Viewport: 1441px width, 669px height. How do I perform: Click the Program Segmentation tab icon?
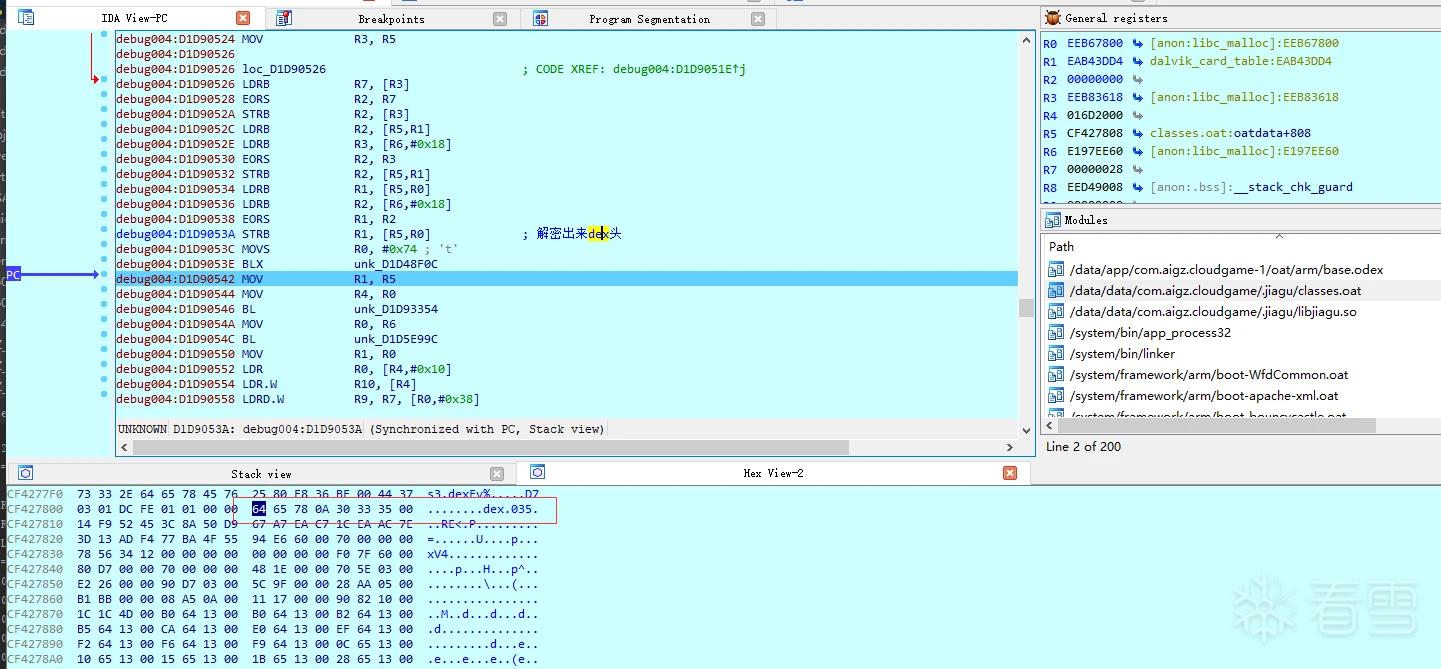point(541,18)
